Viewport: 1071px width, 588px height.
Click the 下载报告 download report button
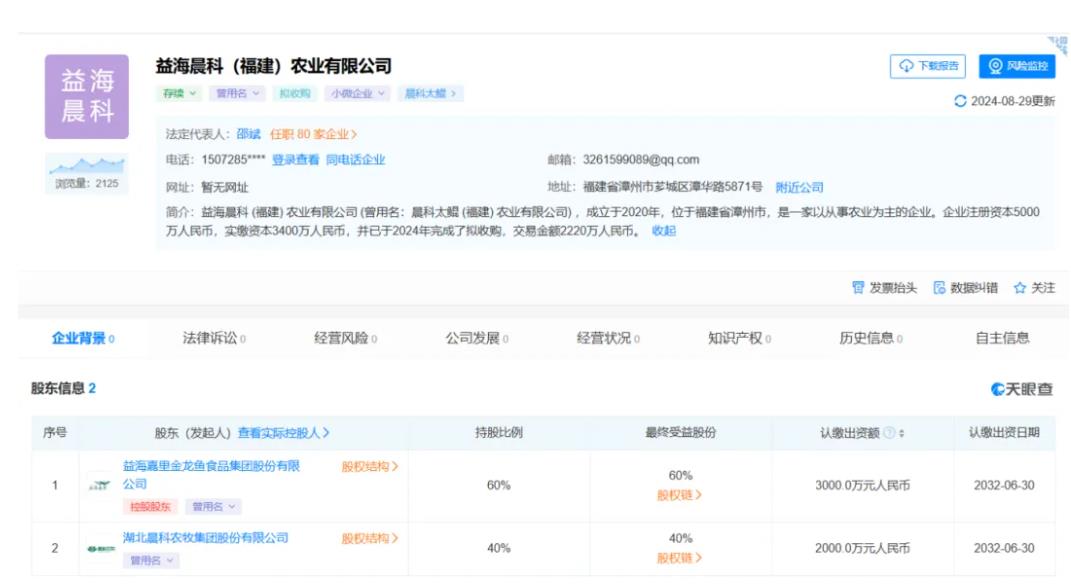(x=927, y=66)
